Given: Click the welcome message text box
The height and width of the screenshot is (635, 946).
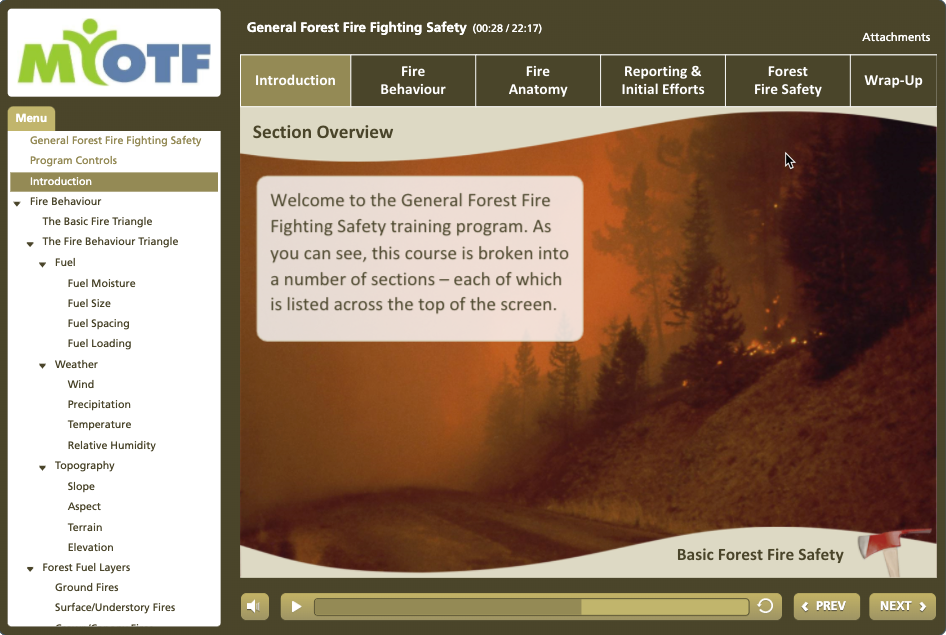Looking at the screenshot, I should click(420, 259).
